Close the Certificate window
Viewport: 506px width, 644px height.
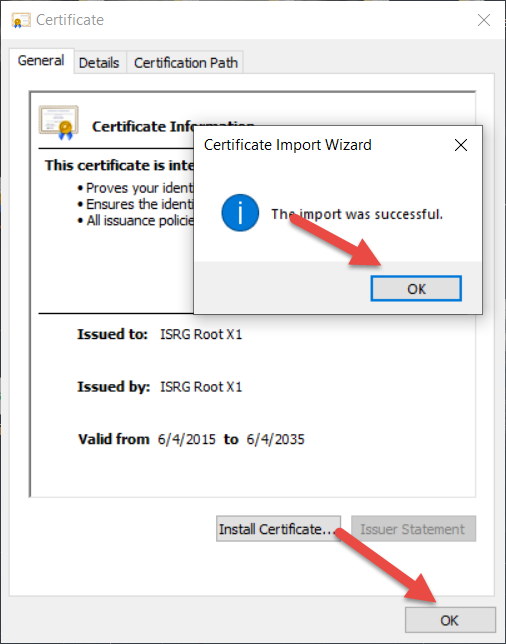click(484, 20)
